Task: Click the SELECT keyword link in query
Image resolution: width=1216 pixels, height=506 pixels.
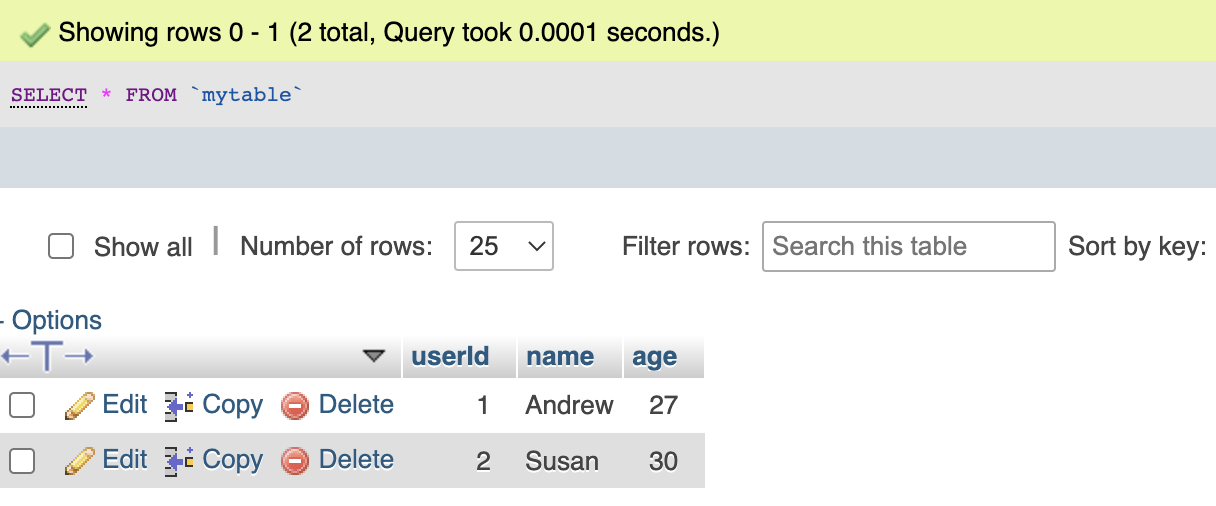Action: click(x=49, y=96)
